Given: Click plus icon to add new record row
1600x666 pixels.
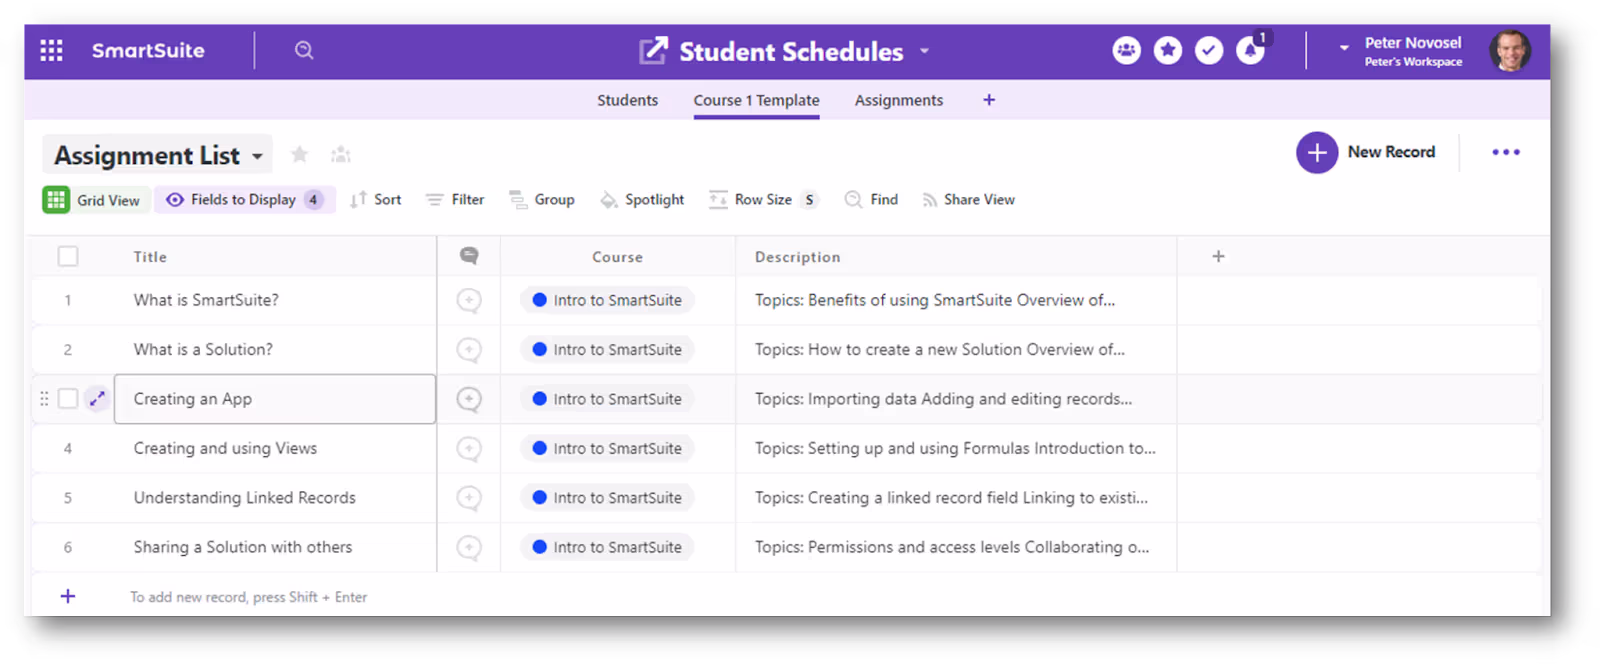Looking at the screenshot, I should tap(68, 597).
